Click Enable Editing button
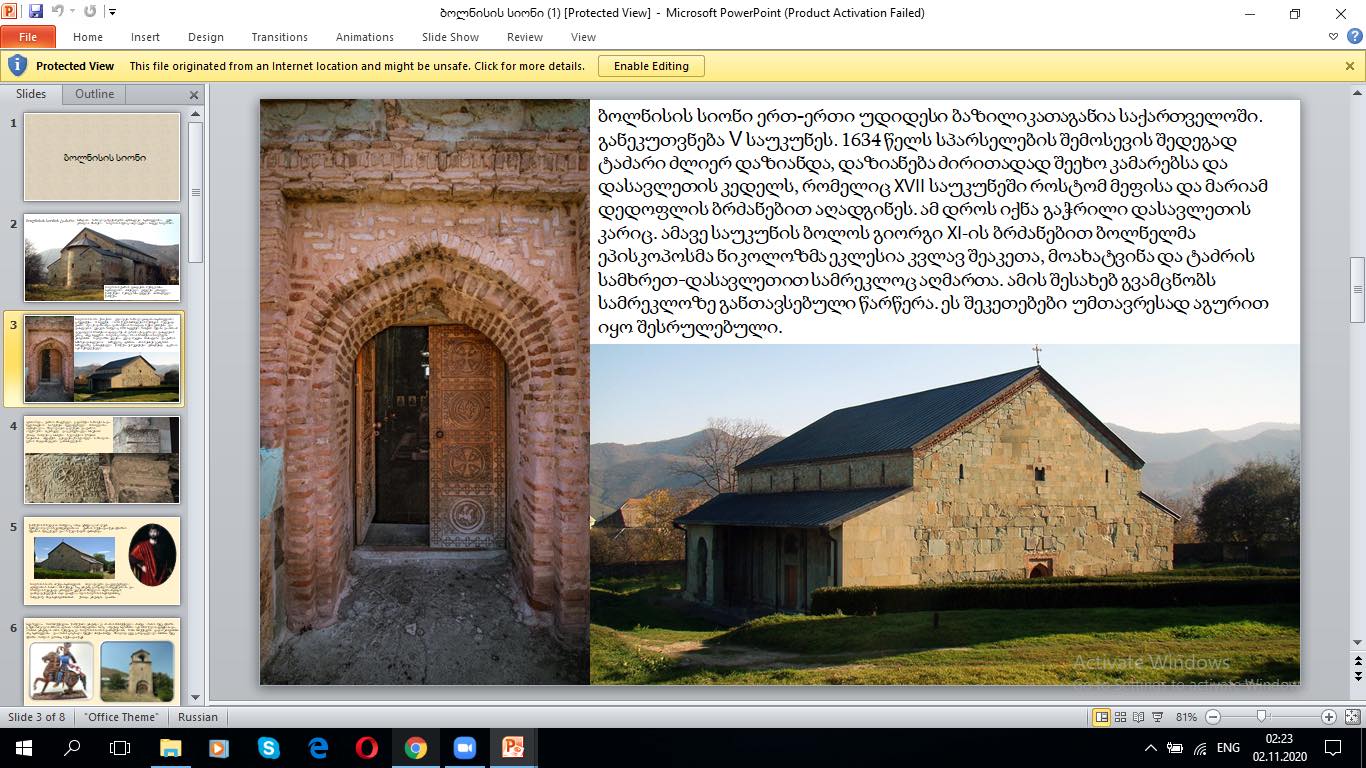The height and width of the screenshot is (768, 1366). click(x=651, y=66)
